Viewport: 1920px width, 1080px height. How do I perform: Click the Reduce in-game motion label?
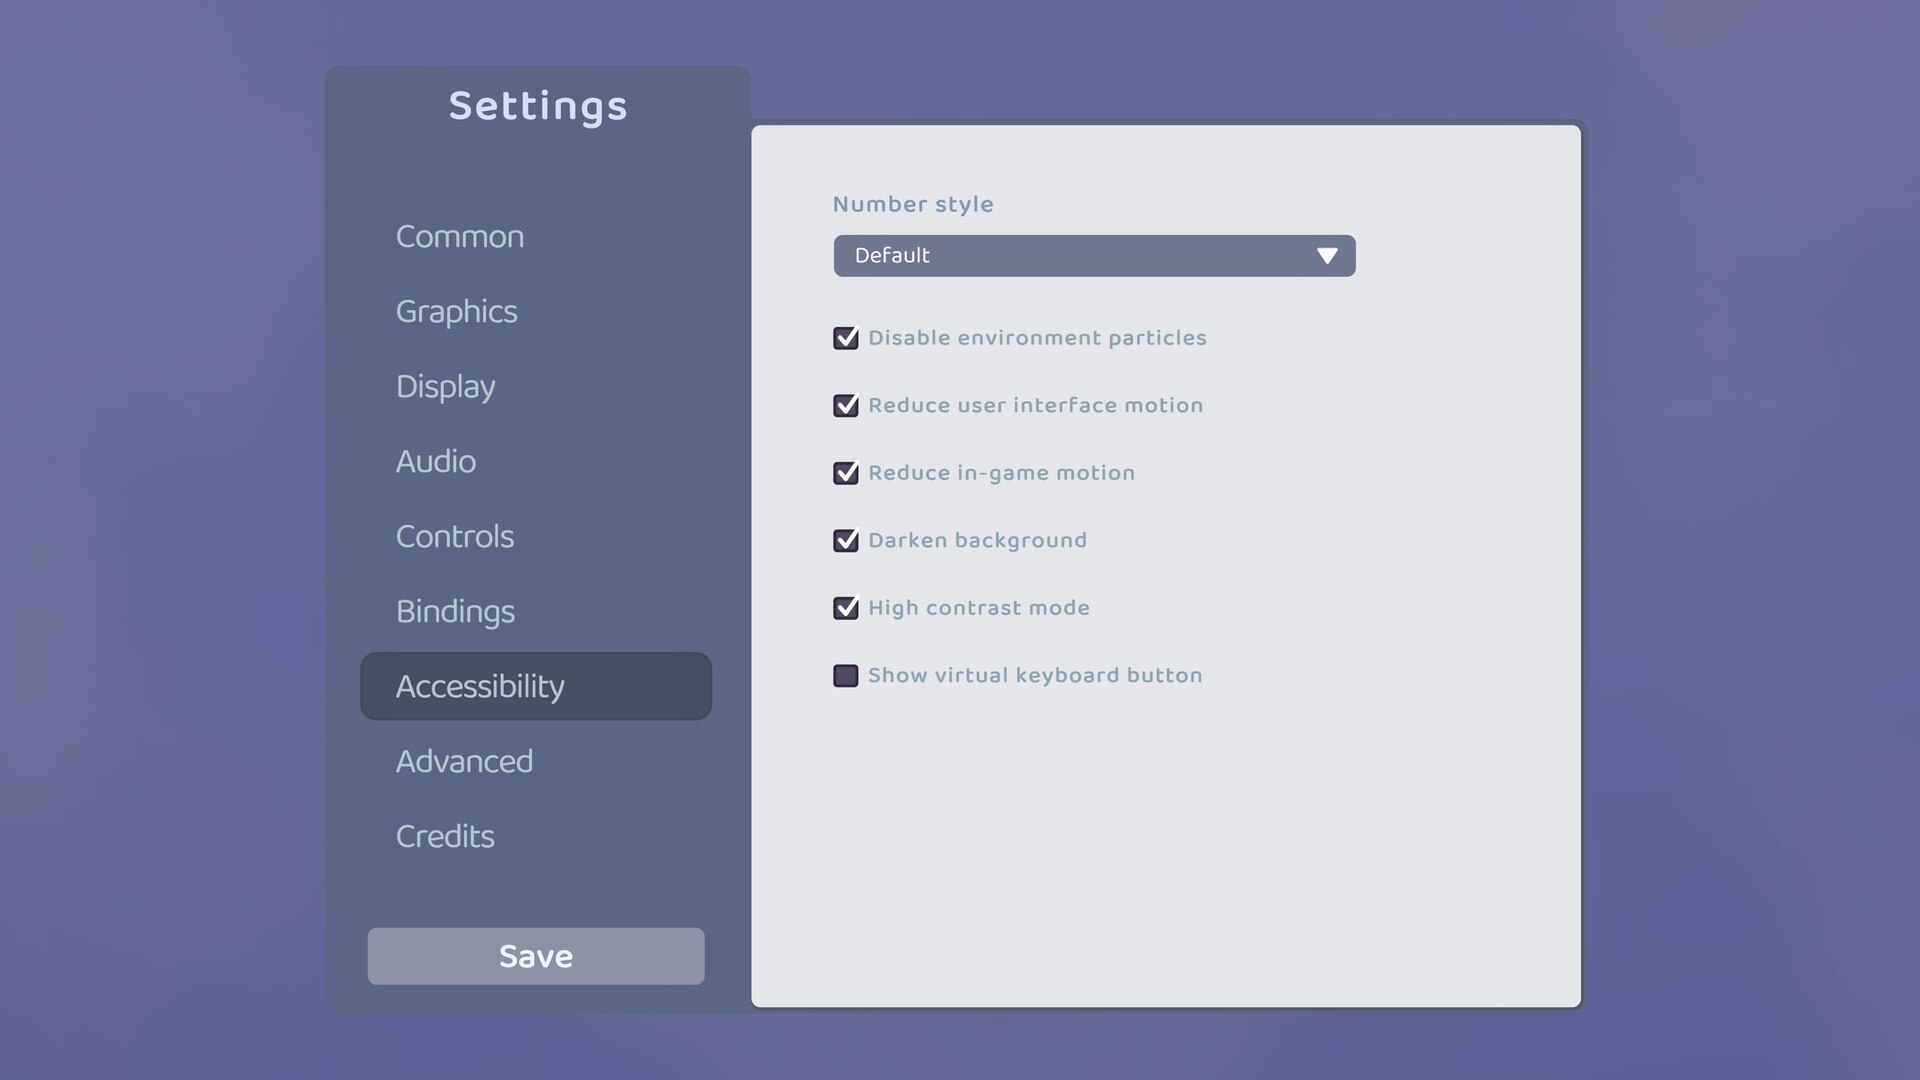pos(1001,473)
